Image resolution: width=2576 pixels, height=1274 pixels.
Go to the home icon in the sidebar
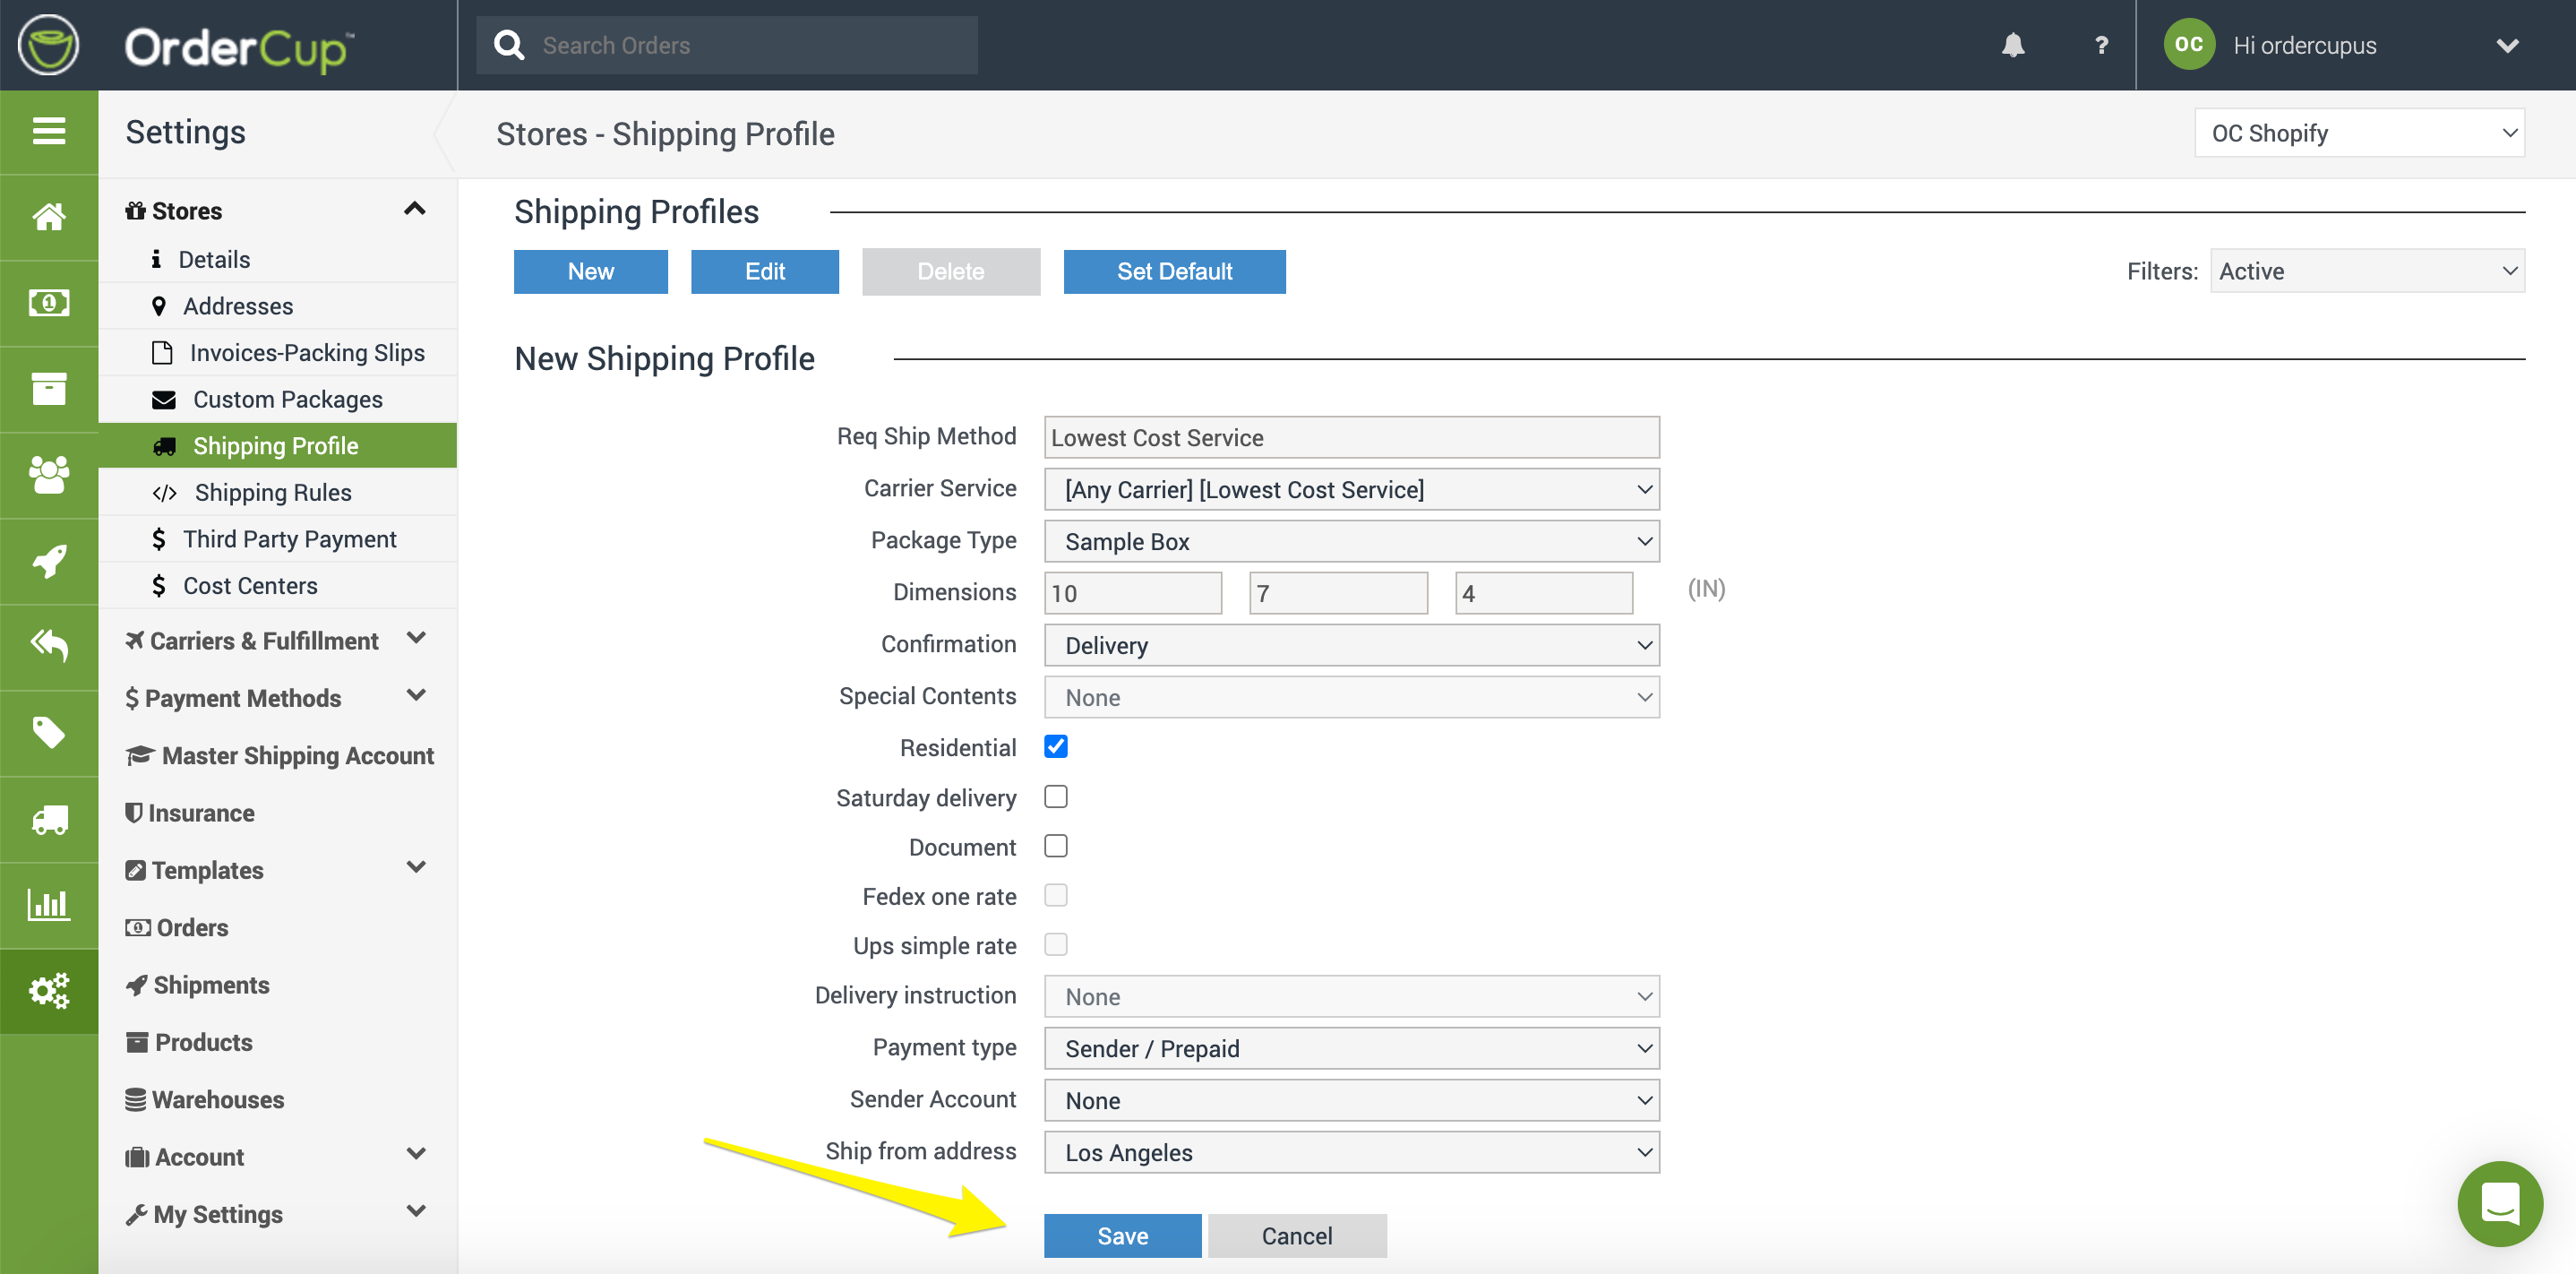49,216
